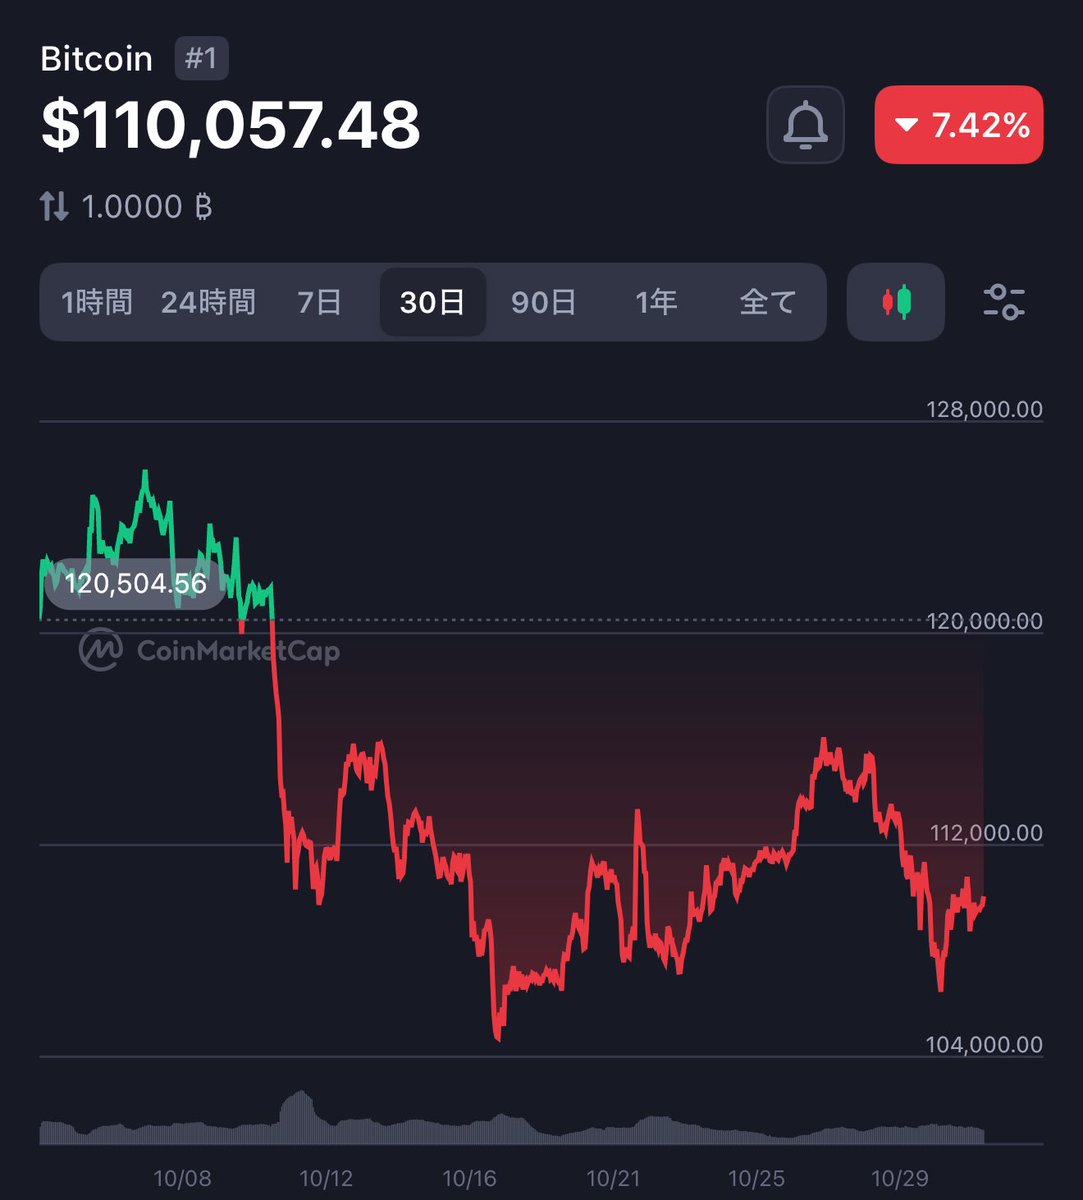Toggle the chart between candlestick and line view
The image size is (1083, 1200).
[895, 302]
